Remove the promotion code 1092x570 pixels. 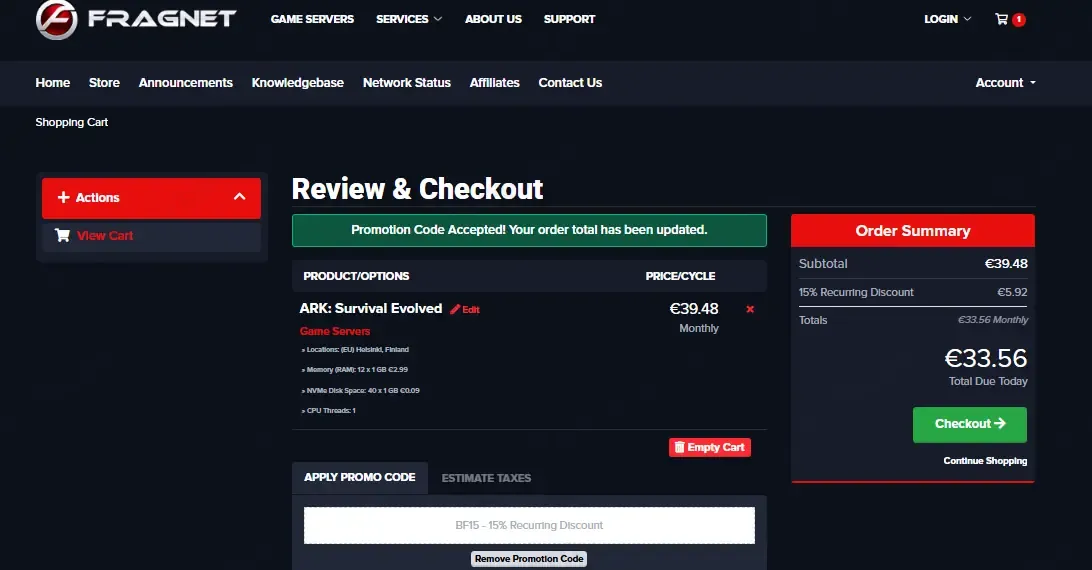click(x=529, y=559)
